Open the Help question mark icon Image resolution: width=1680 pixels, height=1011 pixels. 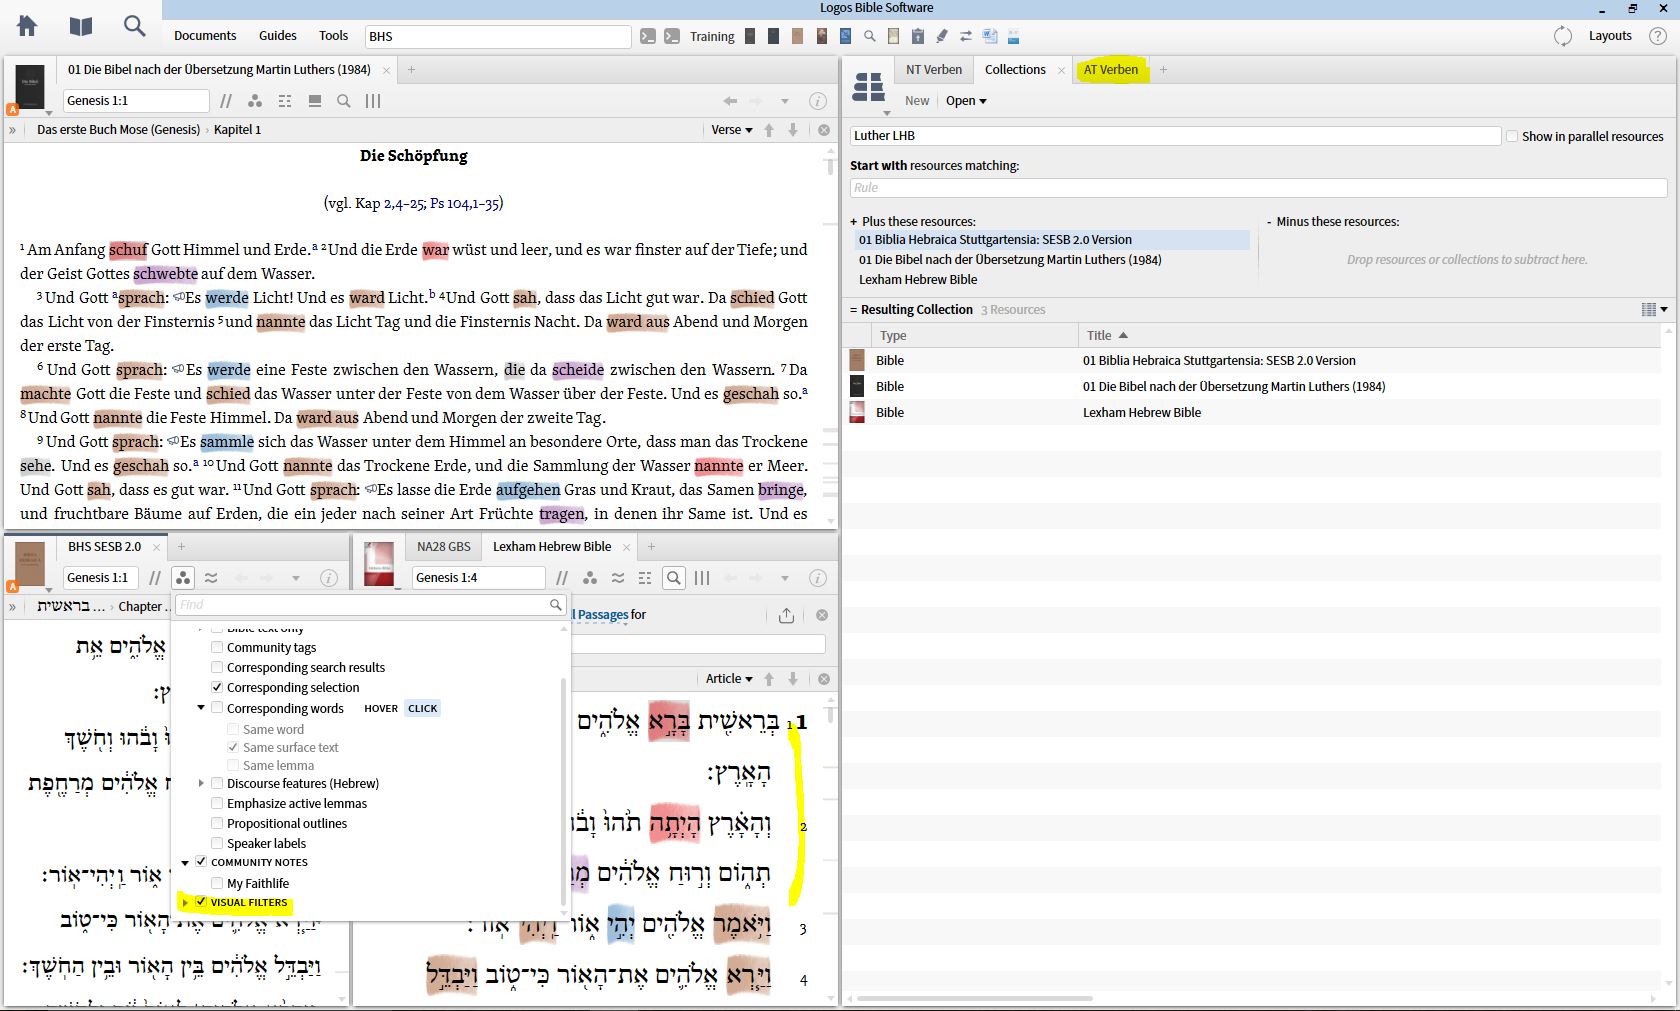coord(1658,36)
